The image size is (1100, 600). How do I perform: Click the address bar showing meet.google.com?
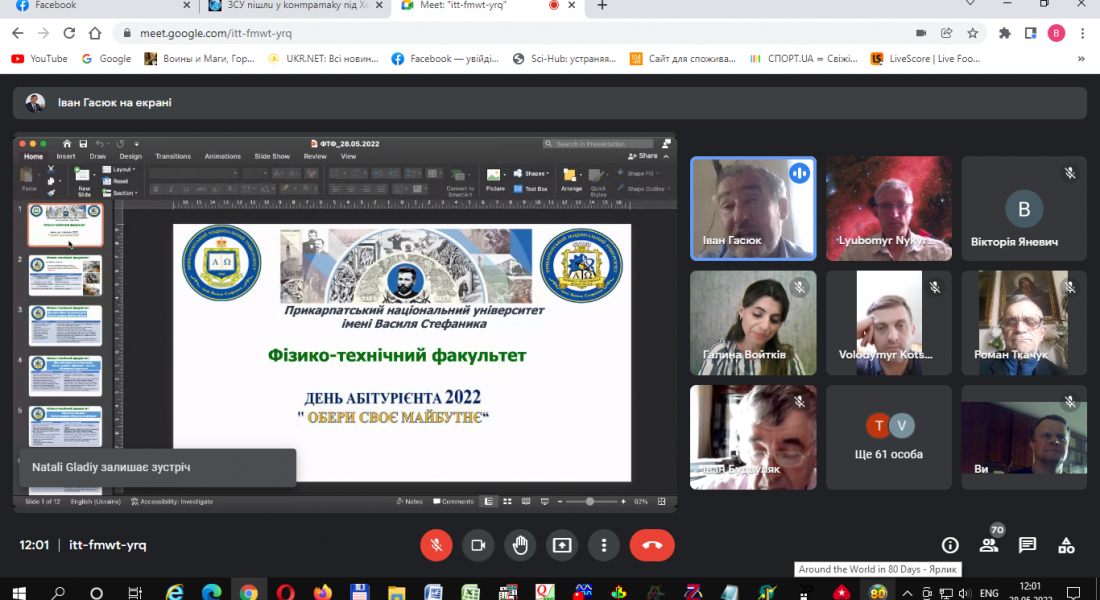click(x=500, y=33)
